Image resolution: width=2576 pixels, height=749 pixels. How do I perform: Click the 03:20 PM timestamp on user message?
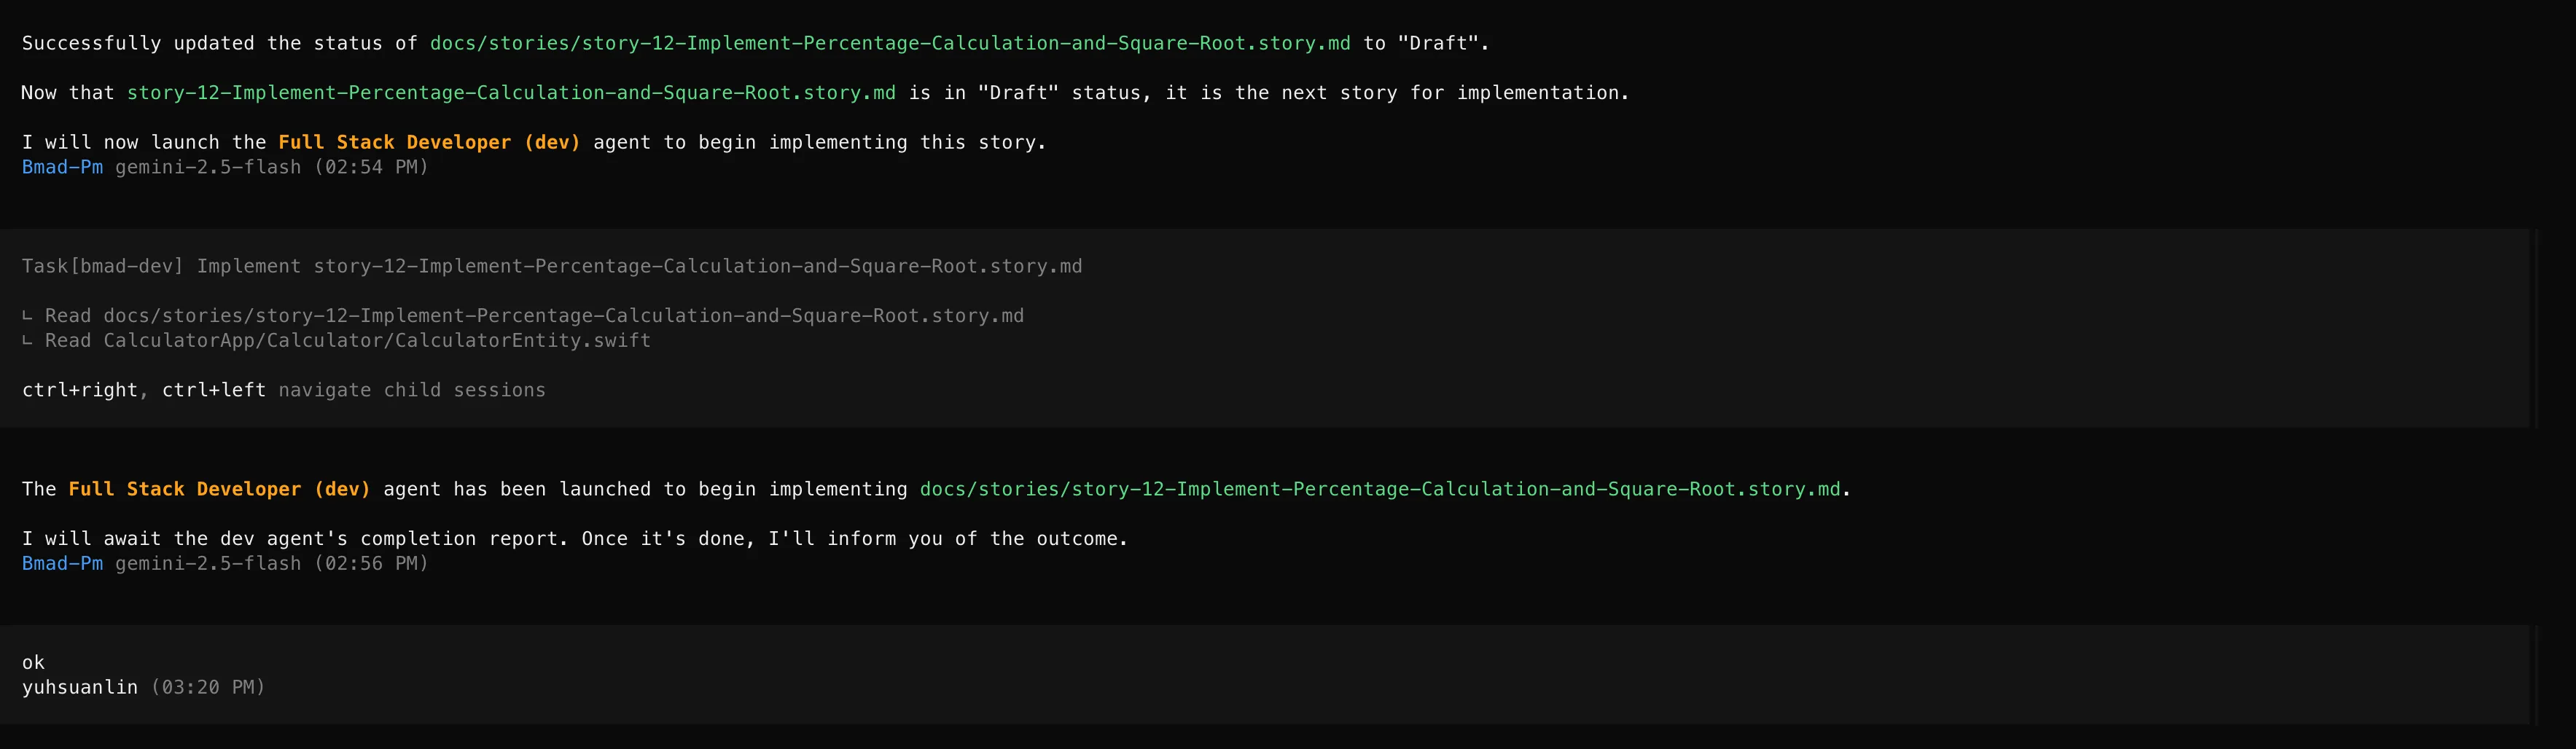pyautogui.click(x=207, y=687)
